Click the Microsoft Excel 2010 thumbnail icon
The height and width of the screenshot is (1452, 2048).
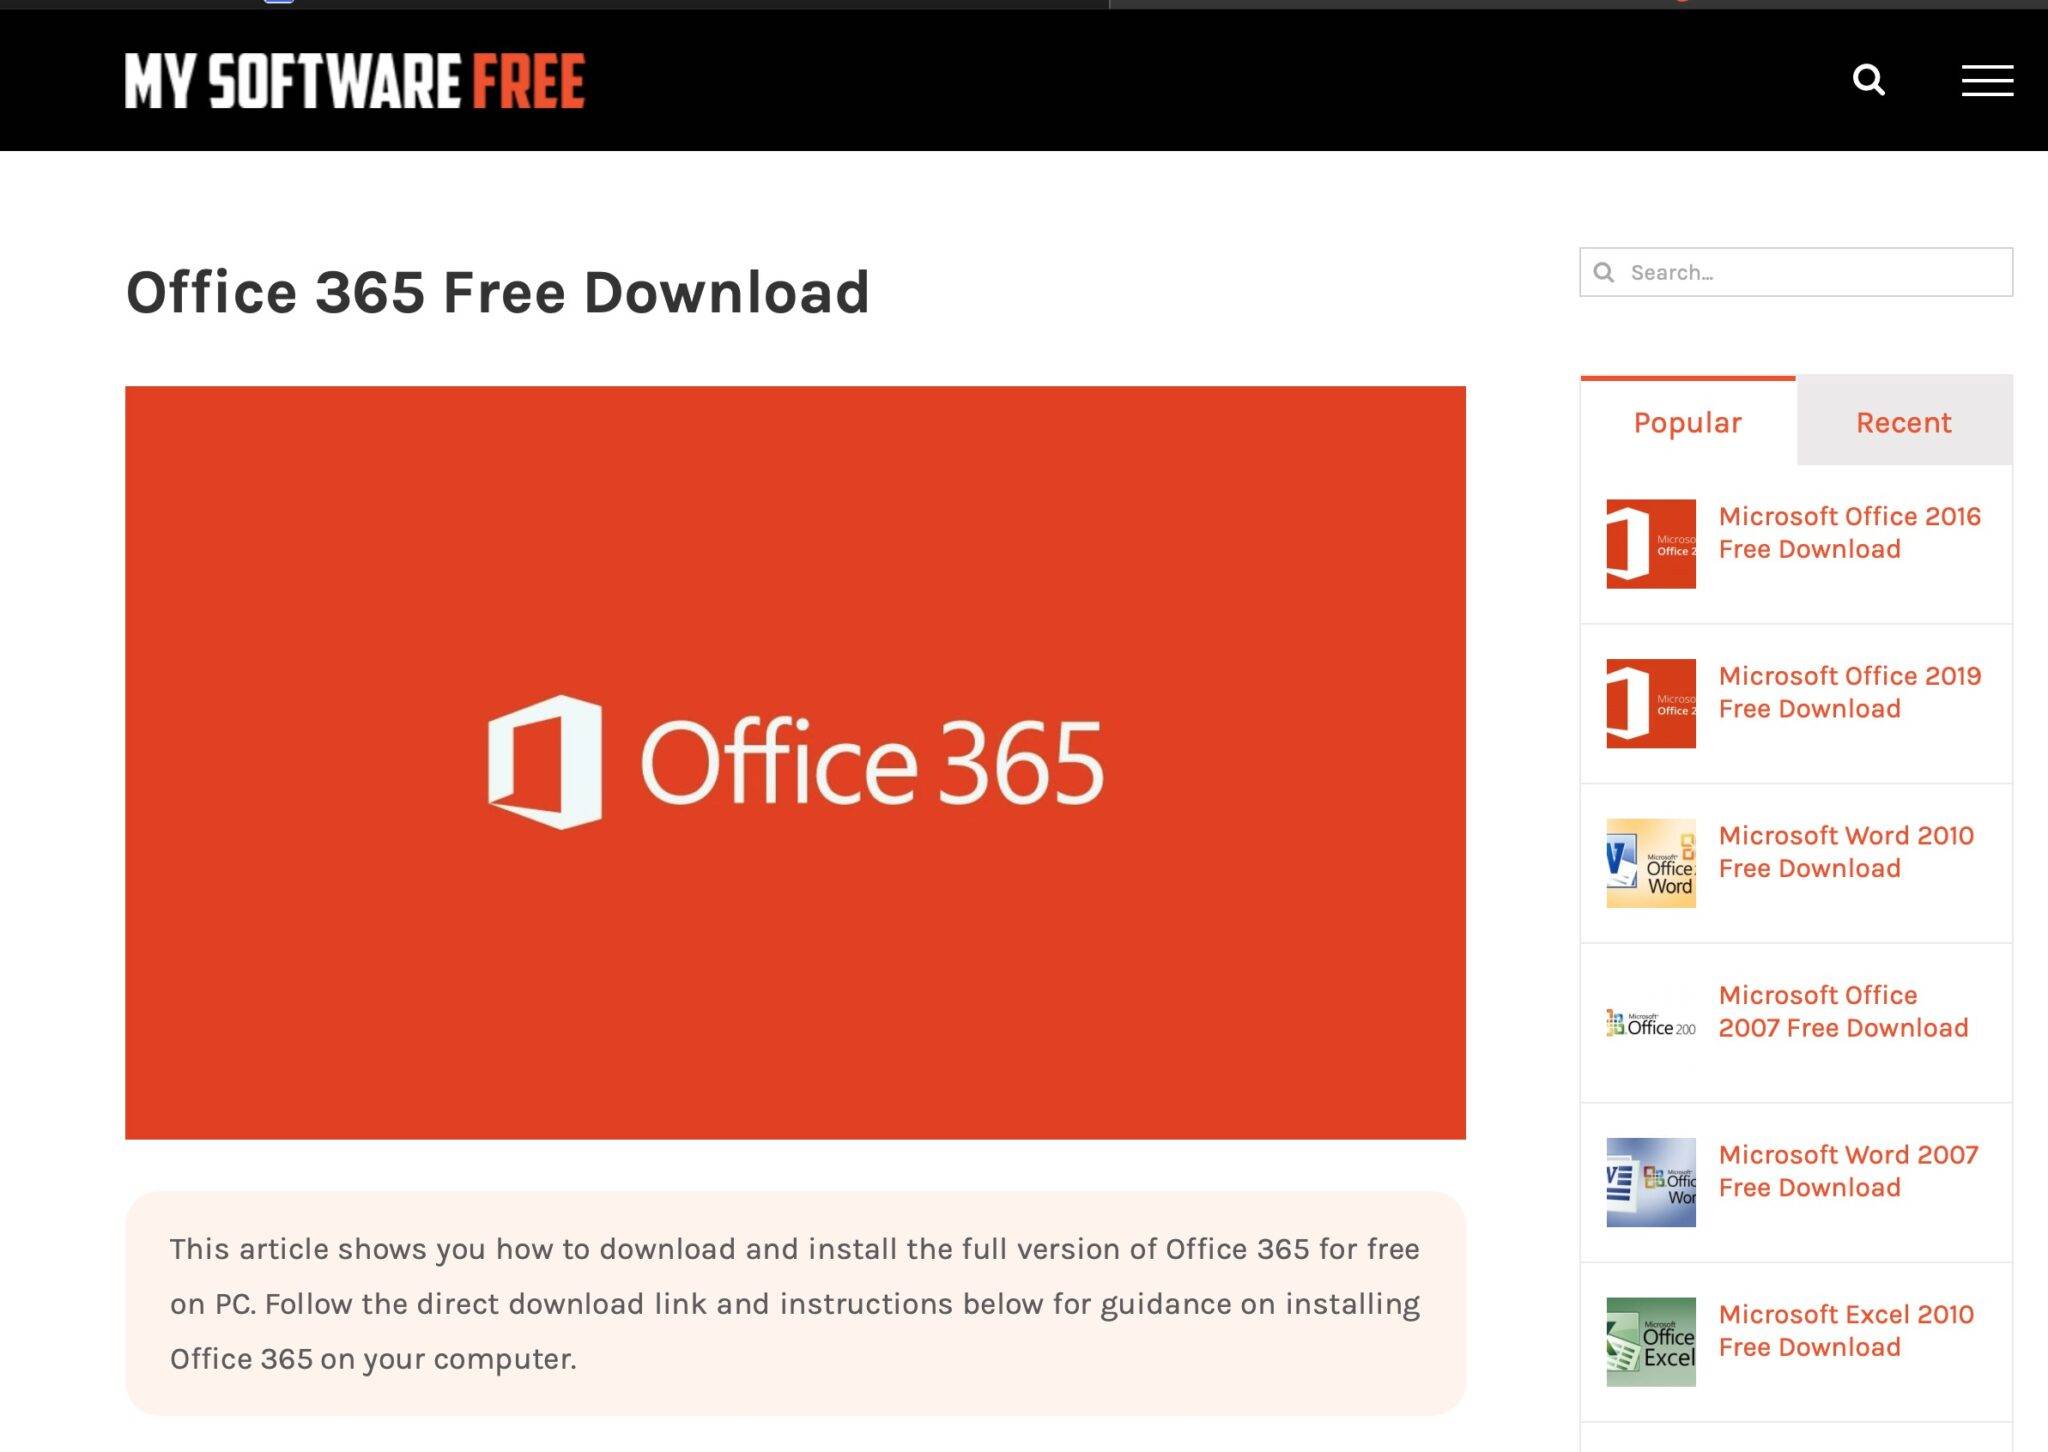(1650, 1342)
